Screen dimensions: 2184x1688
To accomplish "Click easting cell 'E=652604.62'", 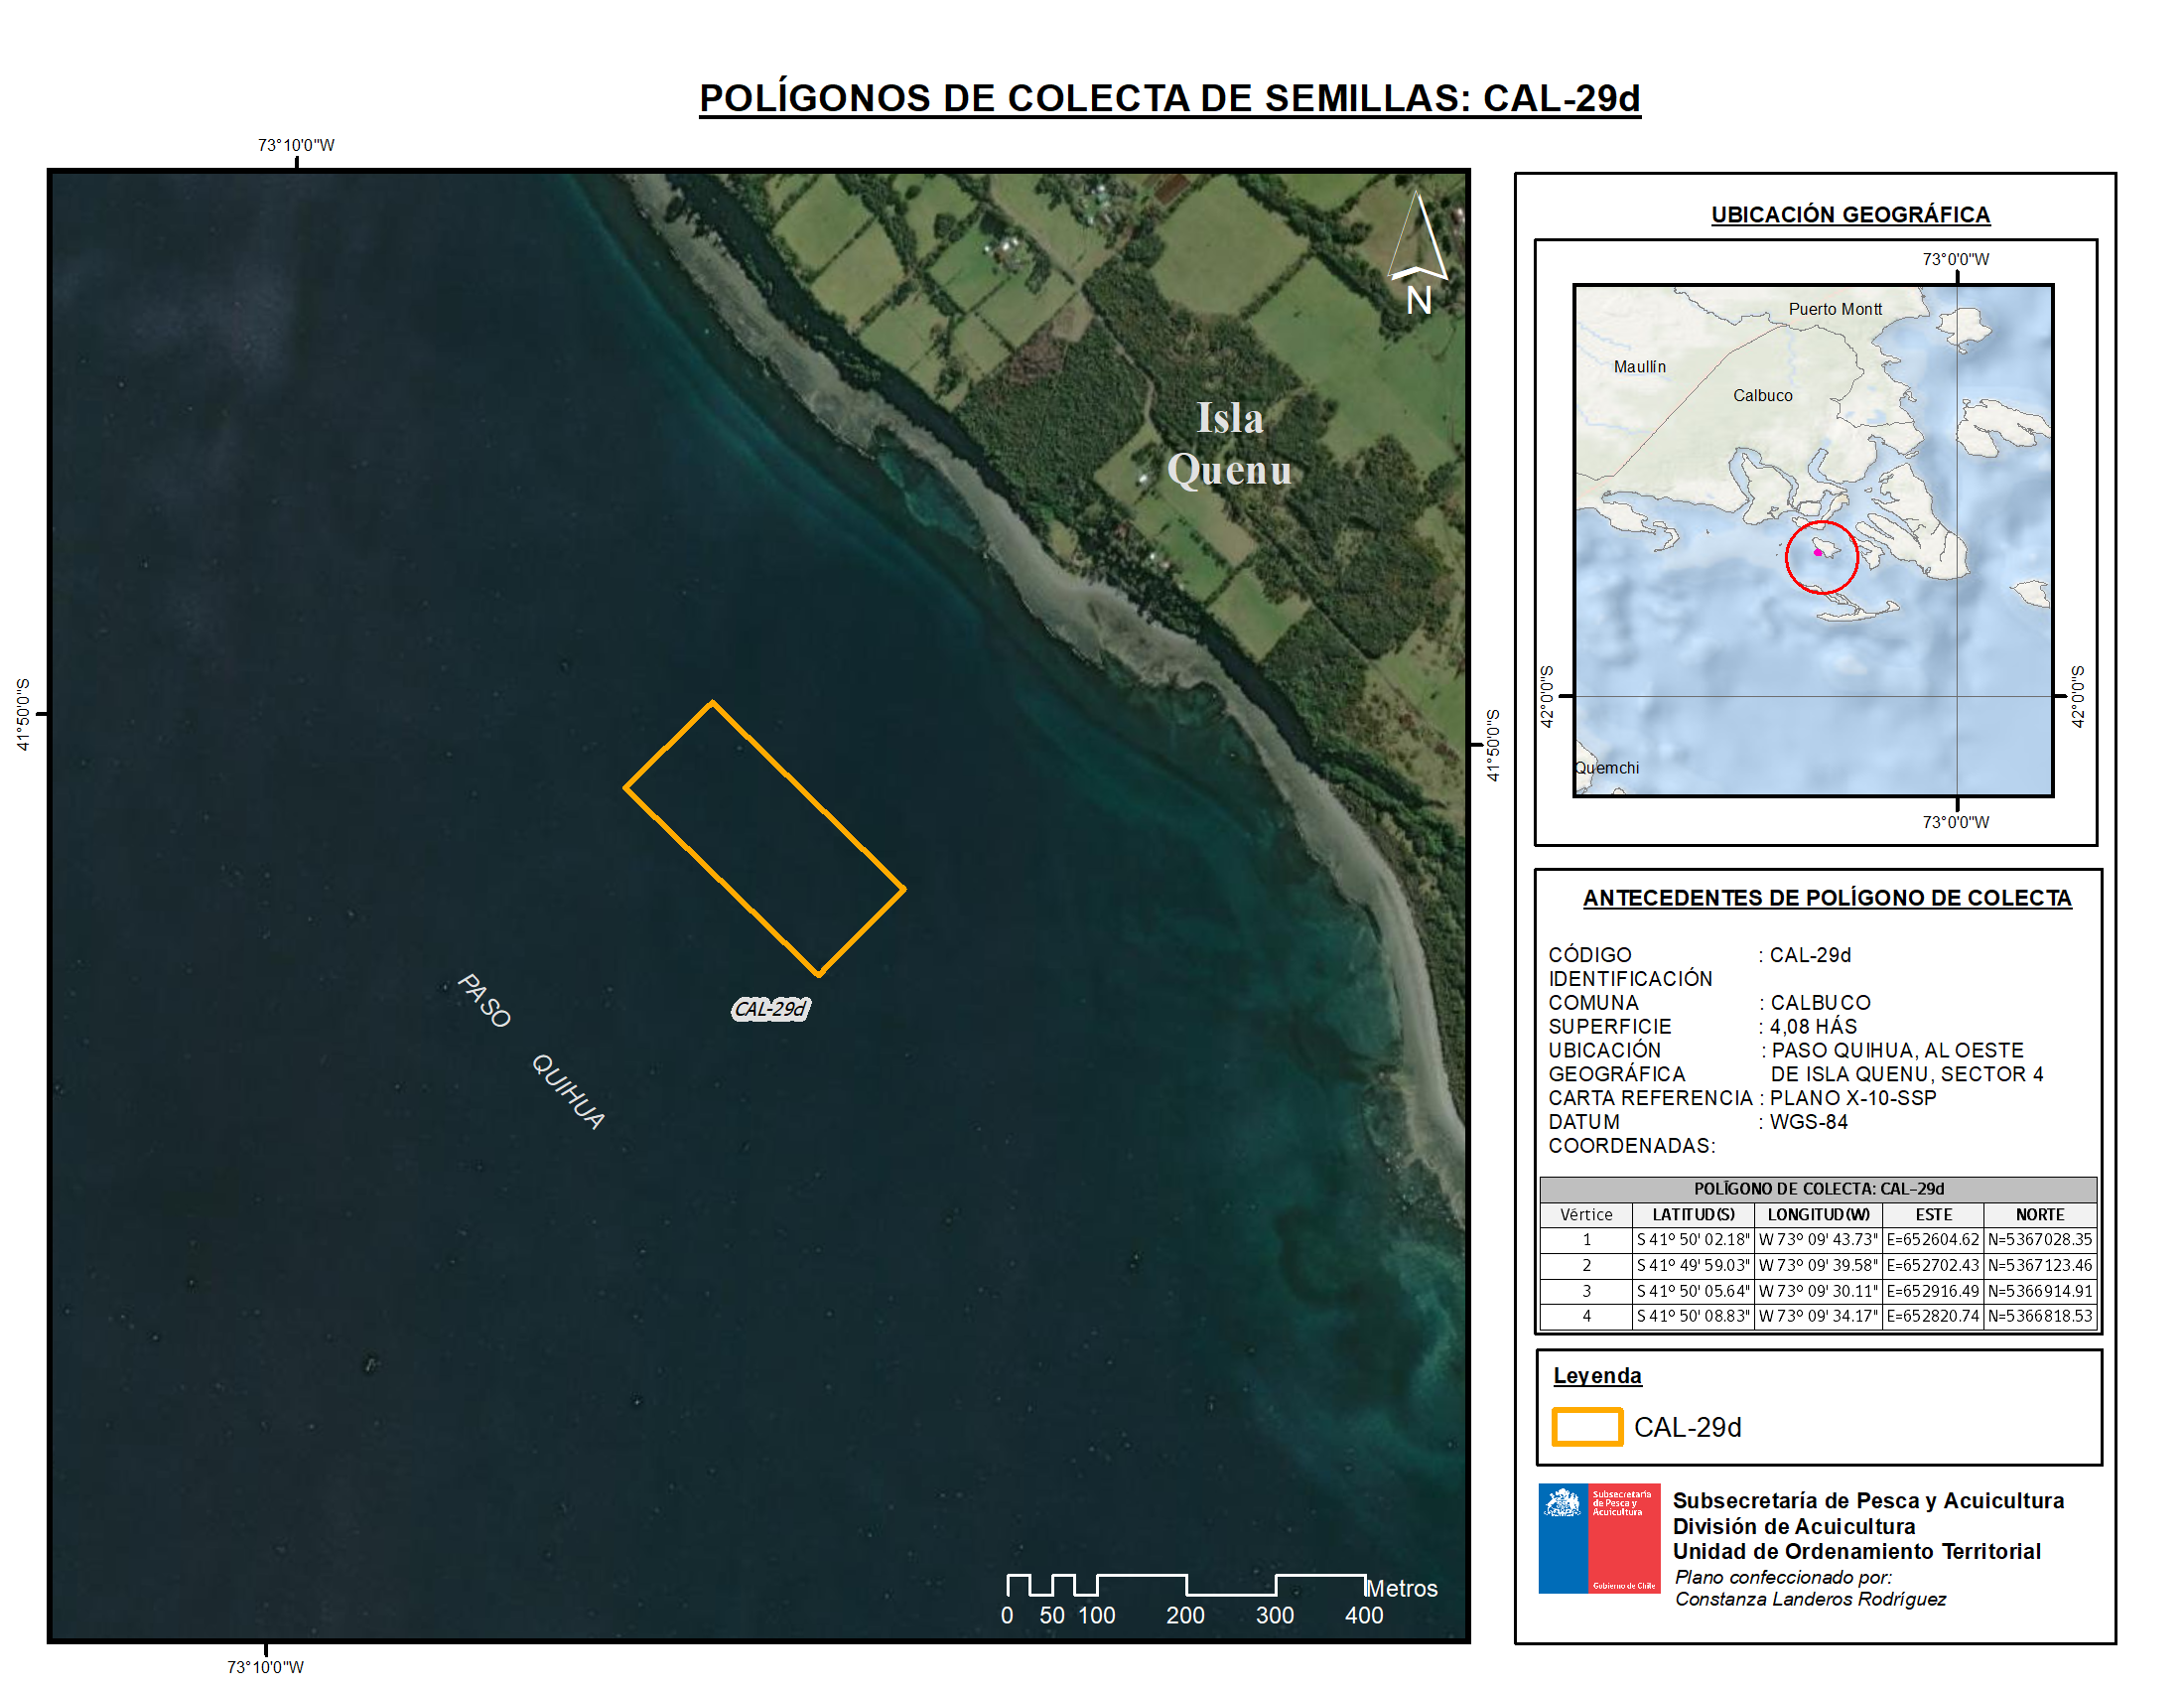I will (1933, 1240).
